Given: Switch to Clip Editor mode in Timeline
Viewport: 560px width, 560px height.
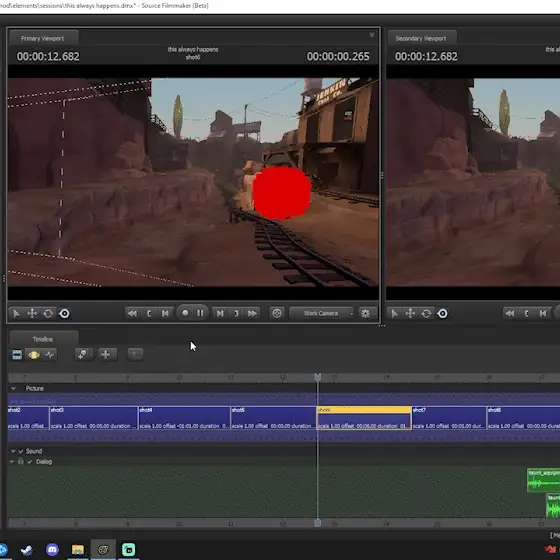Looking at the screenshot, I should tap(17, 355).
